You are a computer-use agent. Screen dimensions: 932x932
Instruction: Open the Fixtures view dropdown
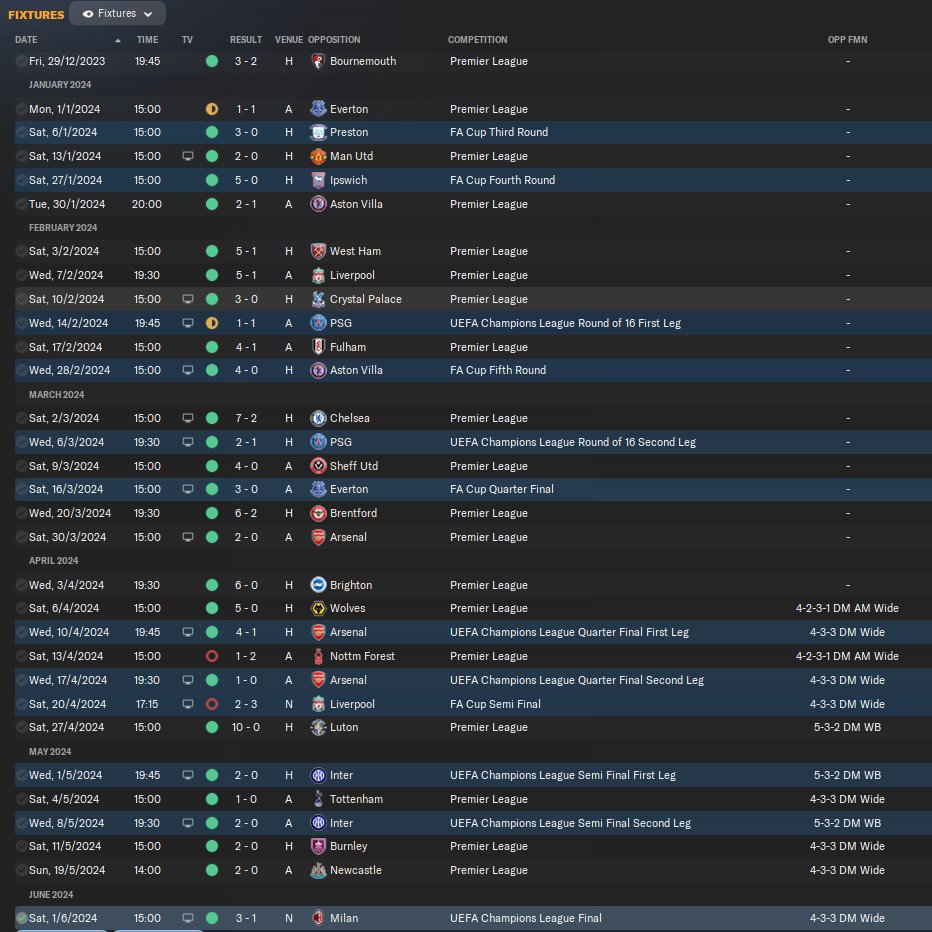[x=117, y=13]
